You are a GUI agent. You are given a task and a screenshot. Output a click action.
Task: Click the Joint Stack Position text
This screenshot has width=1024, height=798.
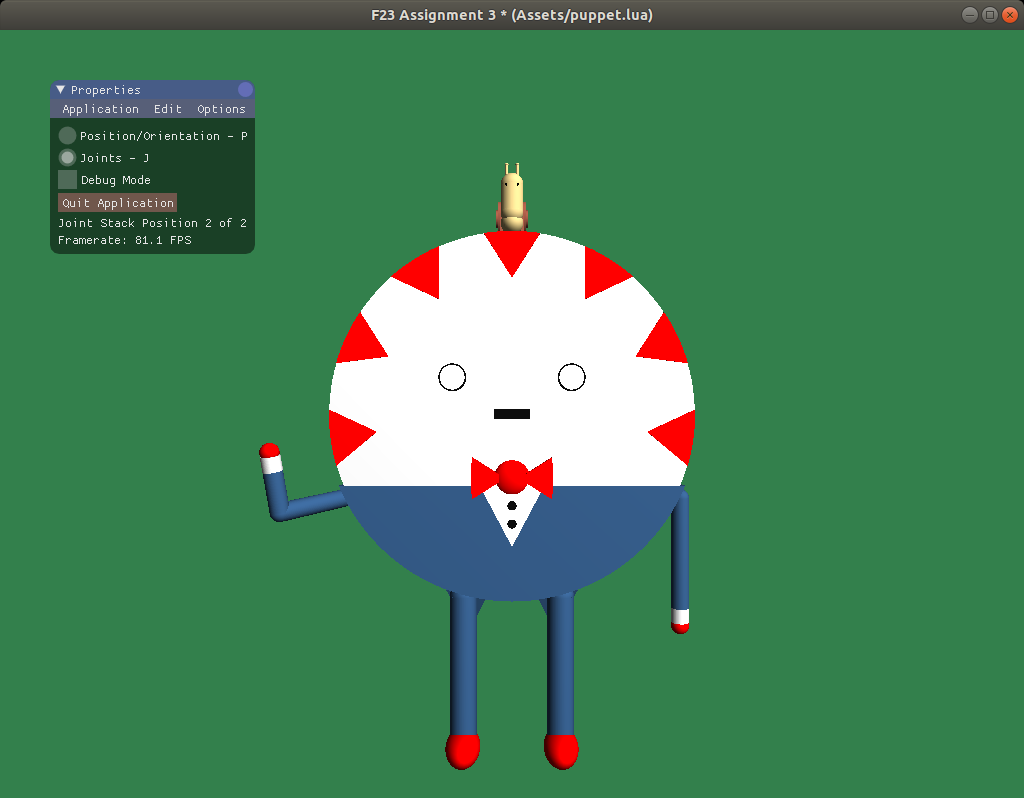[x=152, y=223]
